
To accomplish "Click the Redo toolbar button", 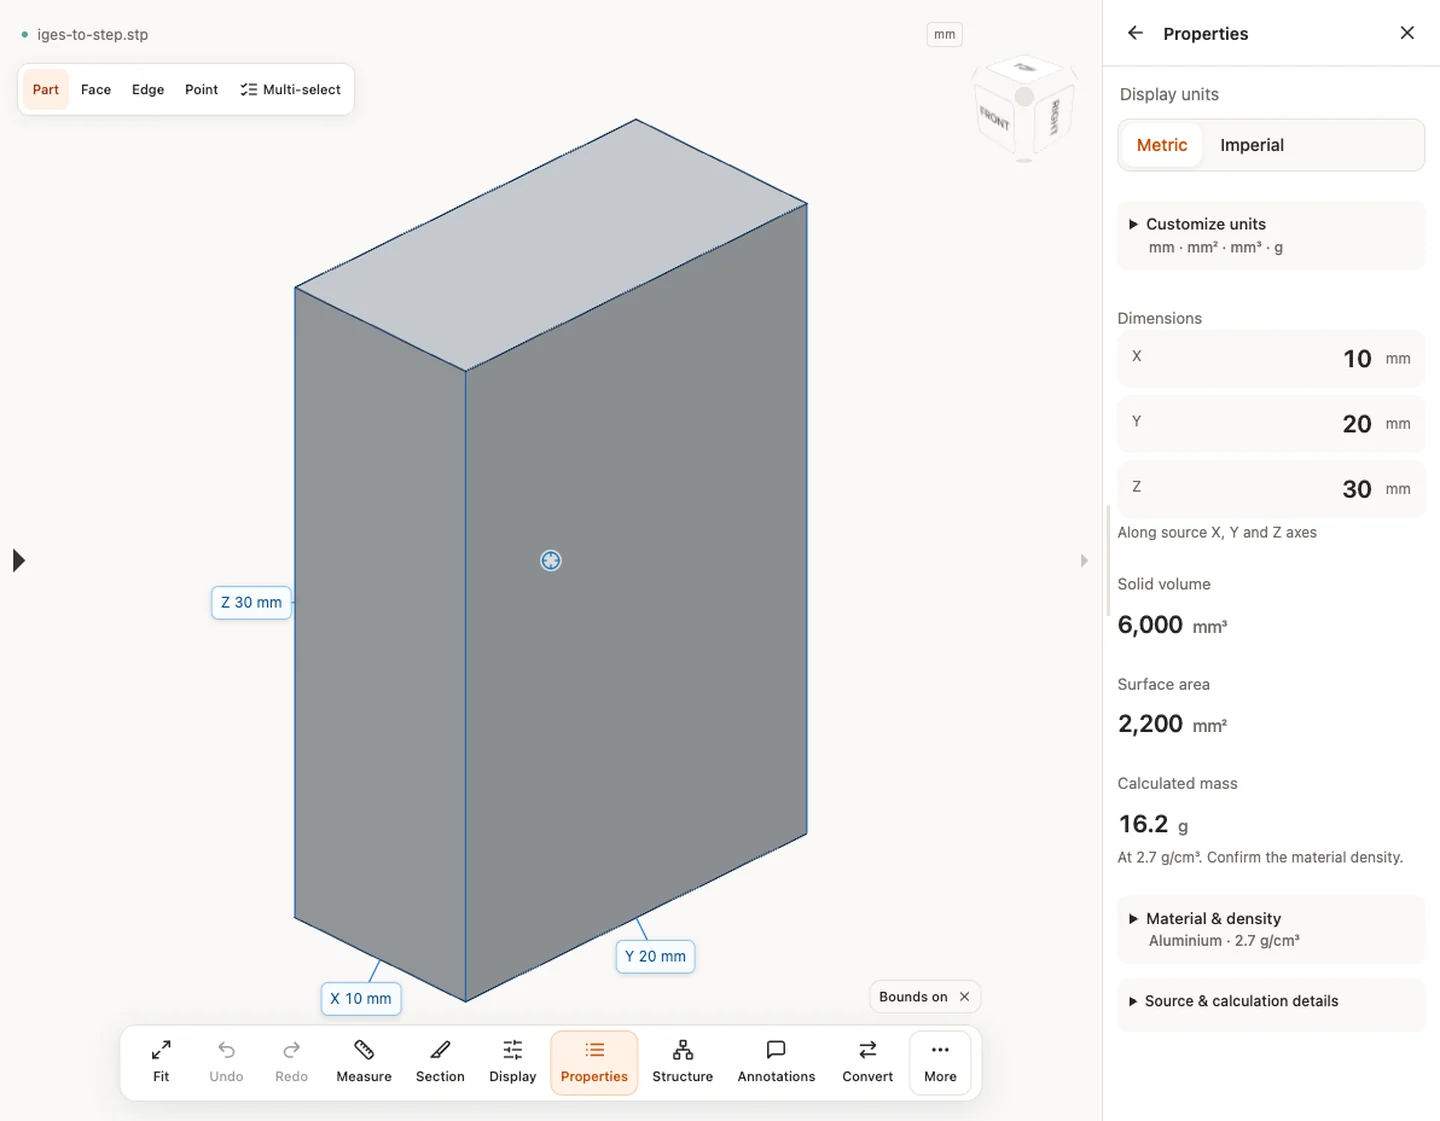I will [x=291, y=1062].
